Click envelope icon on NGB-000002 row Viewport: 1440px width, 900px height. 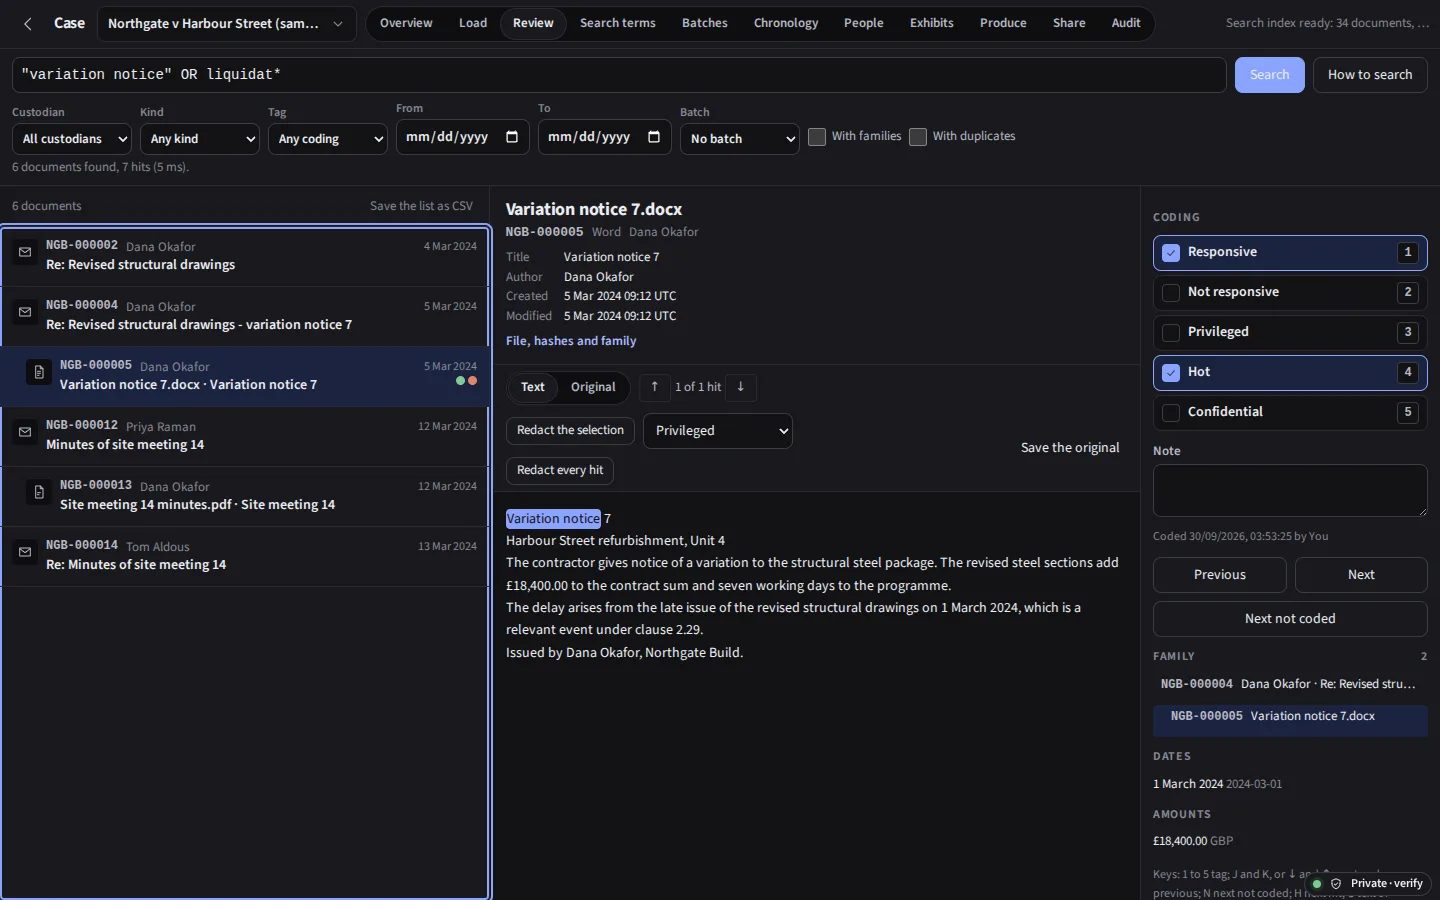pos(25,253)
